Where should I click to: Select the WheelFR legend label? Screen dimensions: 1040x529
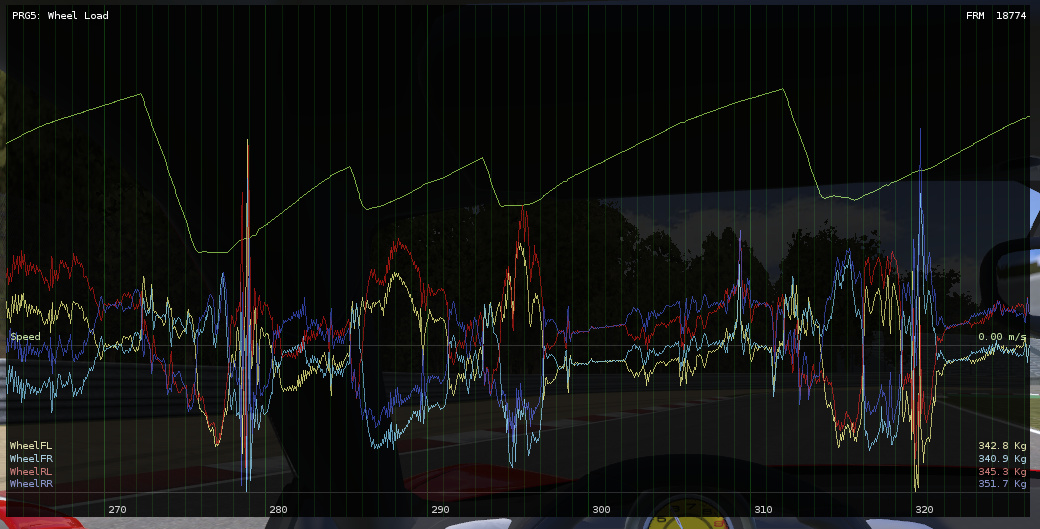pos(31,458)
